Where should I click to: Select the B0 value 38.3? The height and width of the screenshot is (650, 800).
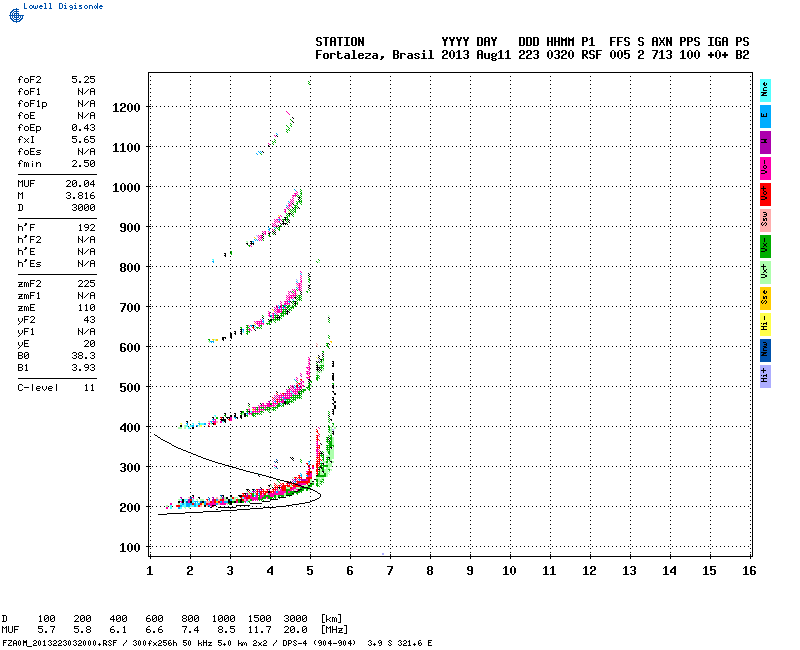83,356
